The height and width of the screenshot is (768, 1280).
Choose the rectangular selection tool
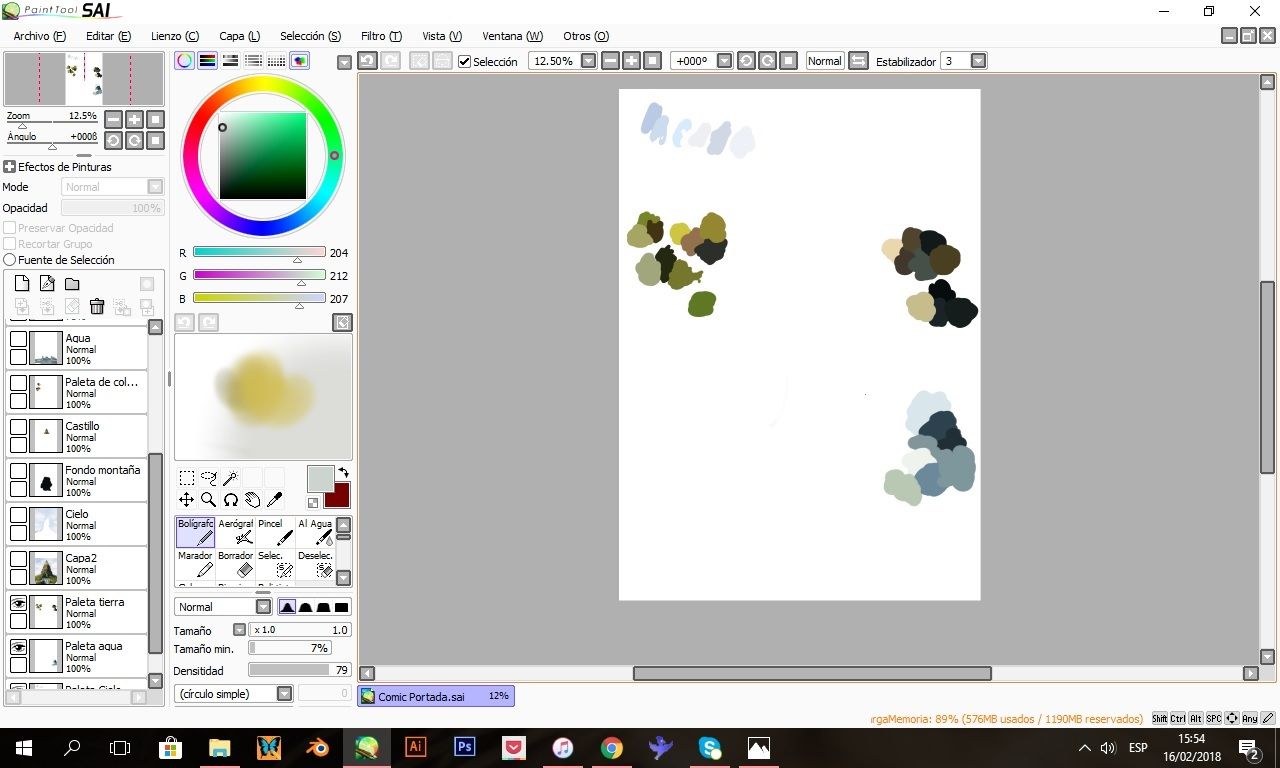pyautogui.click(x=186, y=478)
